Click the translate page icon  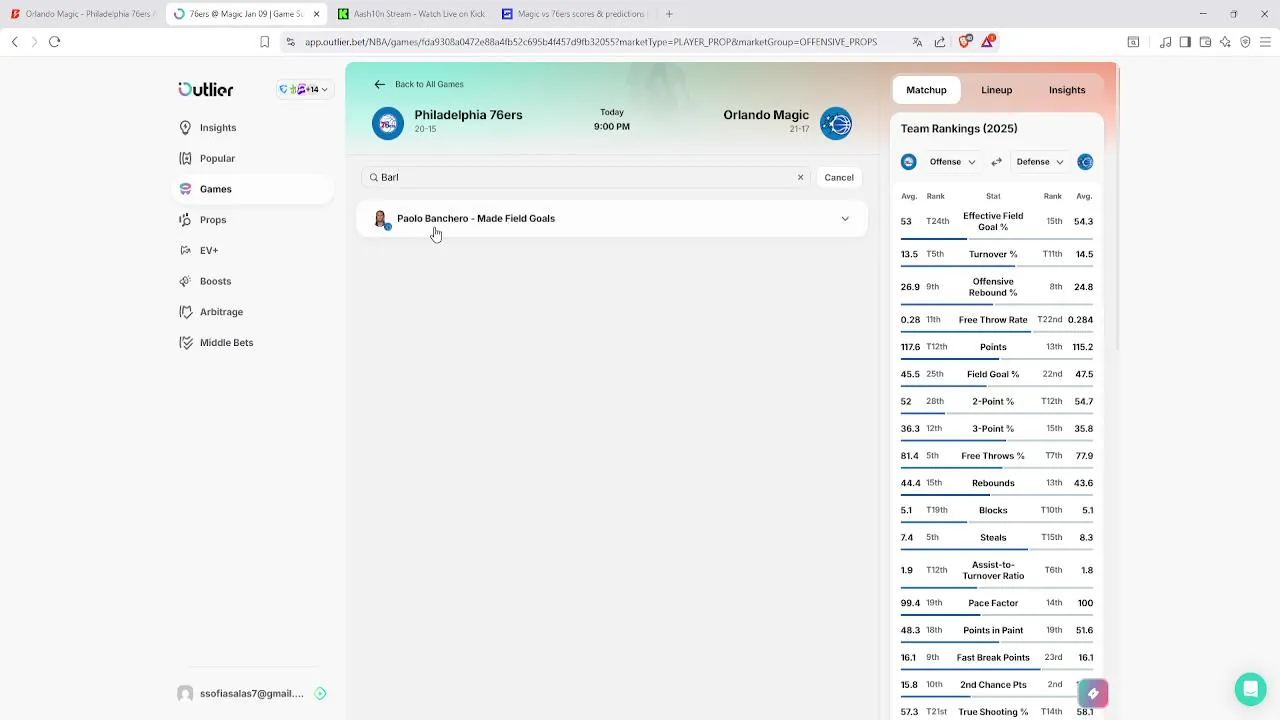click(917, 42)
